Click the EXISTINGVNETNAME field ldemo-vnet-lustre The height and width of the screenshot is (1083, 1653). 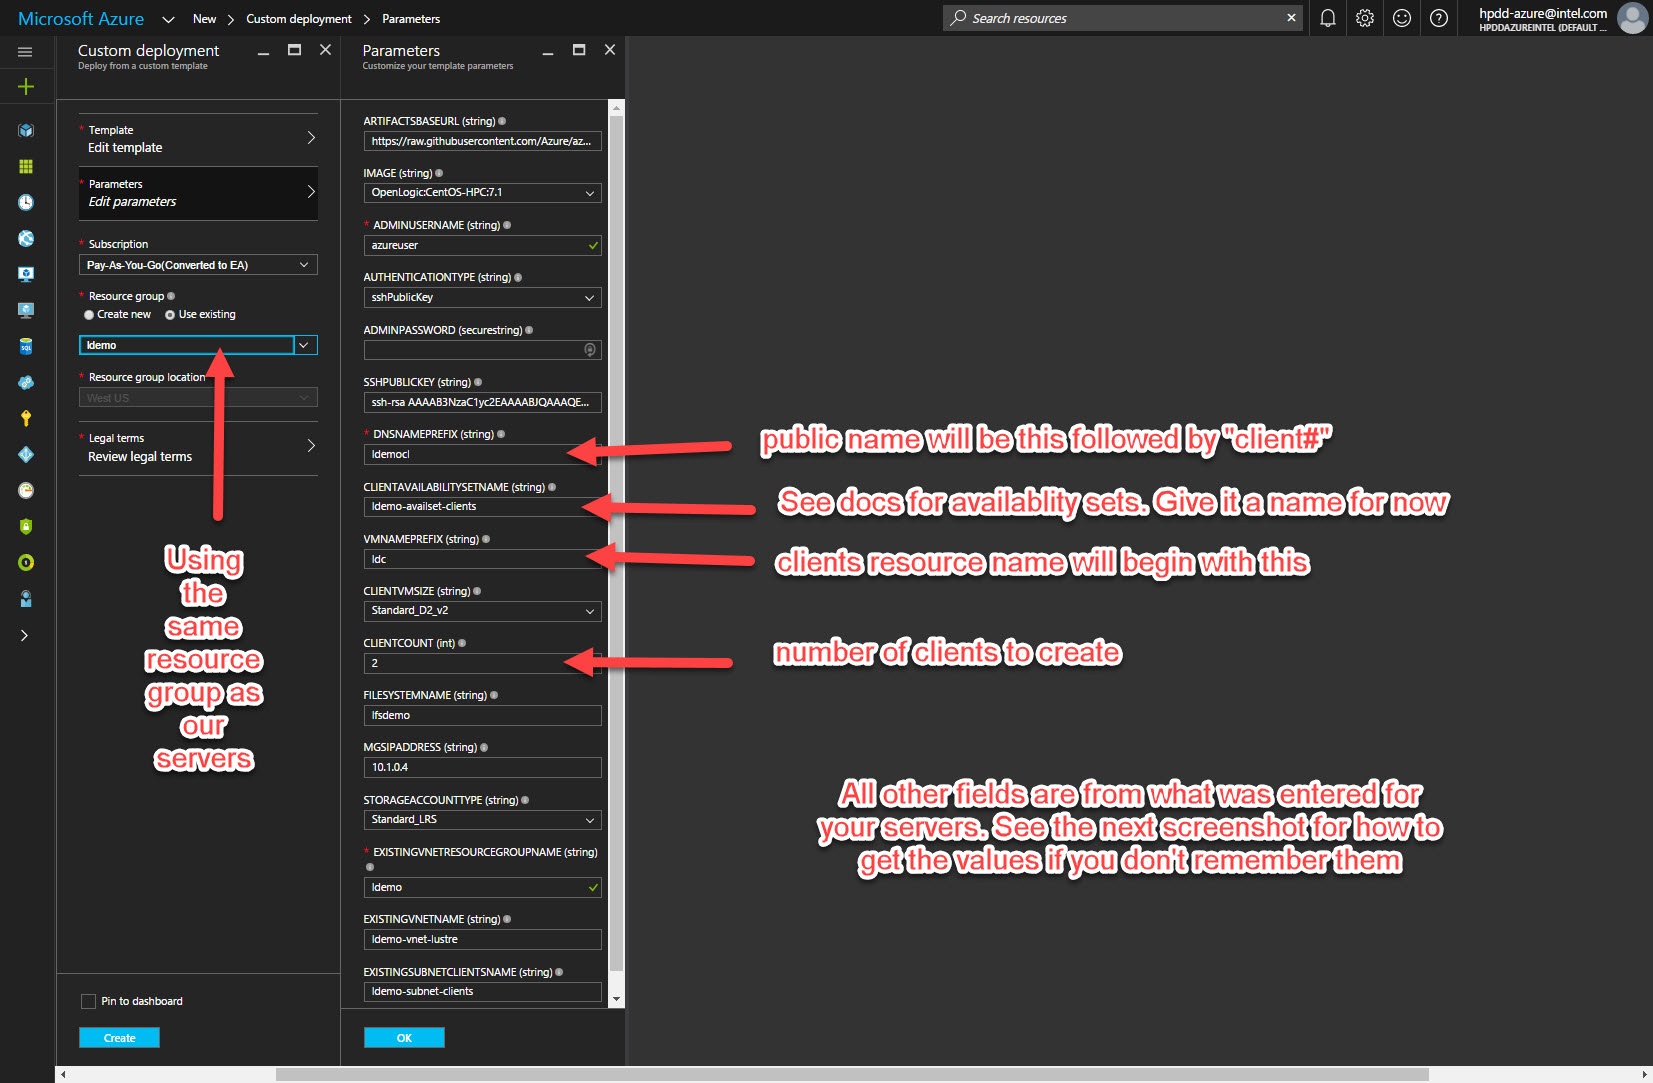pyautogui.click(x=482, y=939)
